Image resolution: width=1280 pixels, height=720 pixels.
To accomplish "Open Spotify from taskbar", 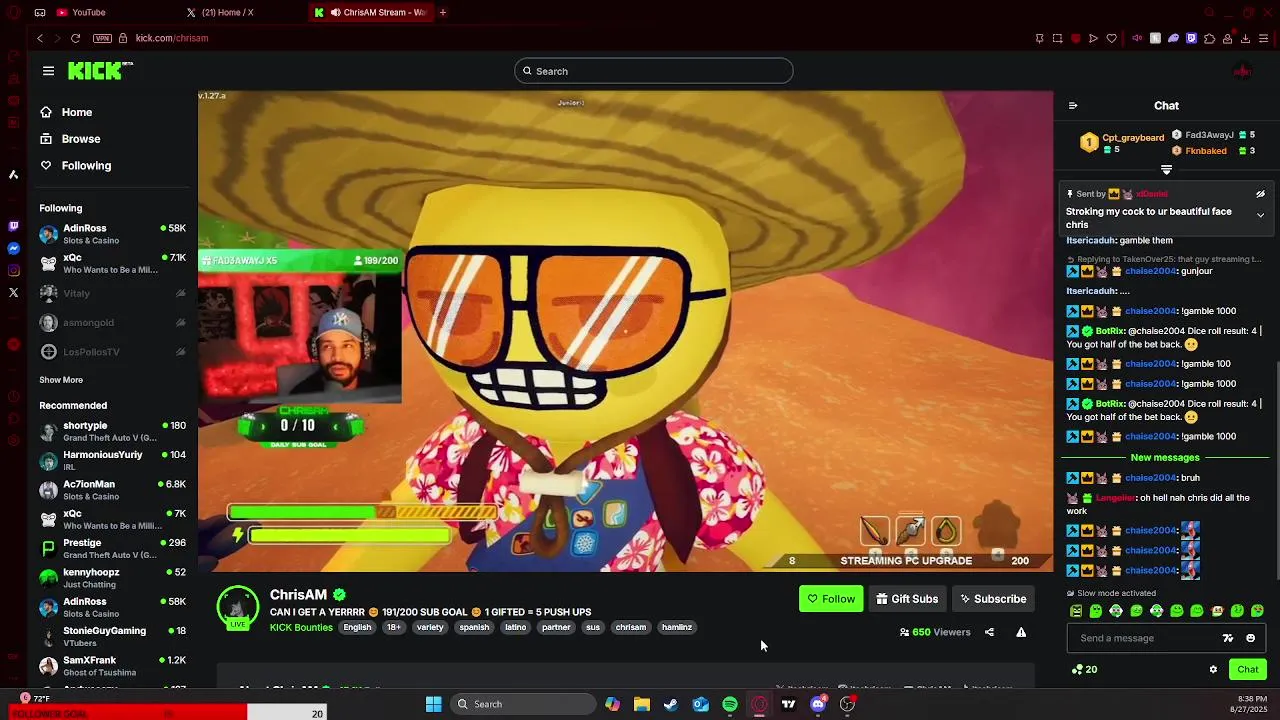I will [x=730, y=704].
